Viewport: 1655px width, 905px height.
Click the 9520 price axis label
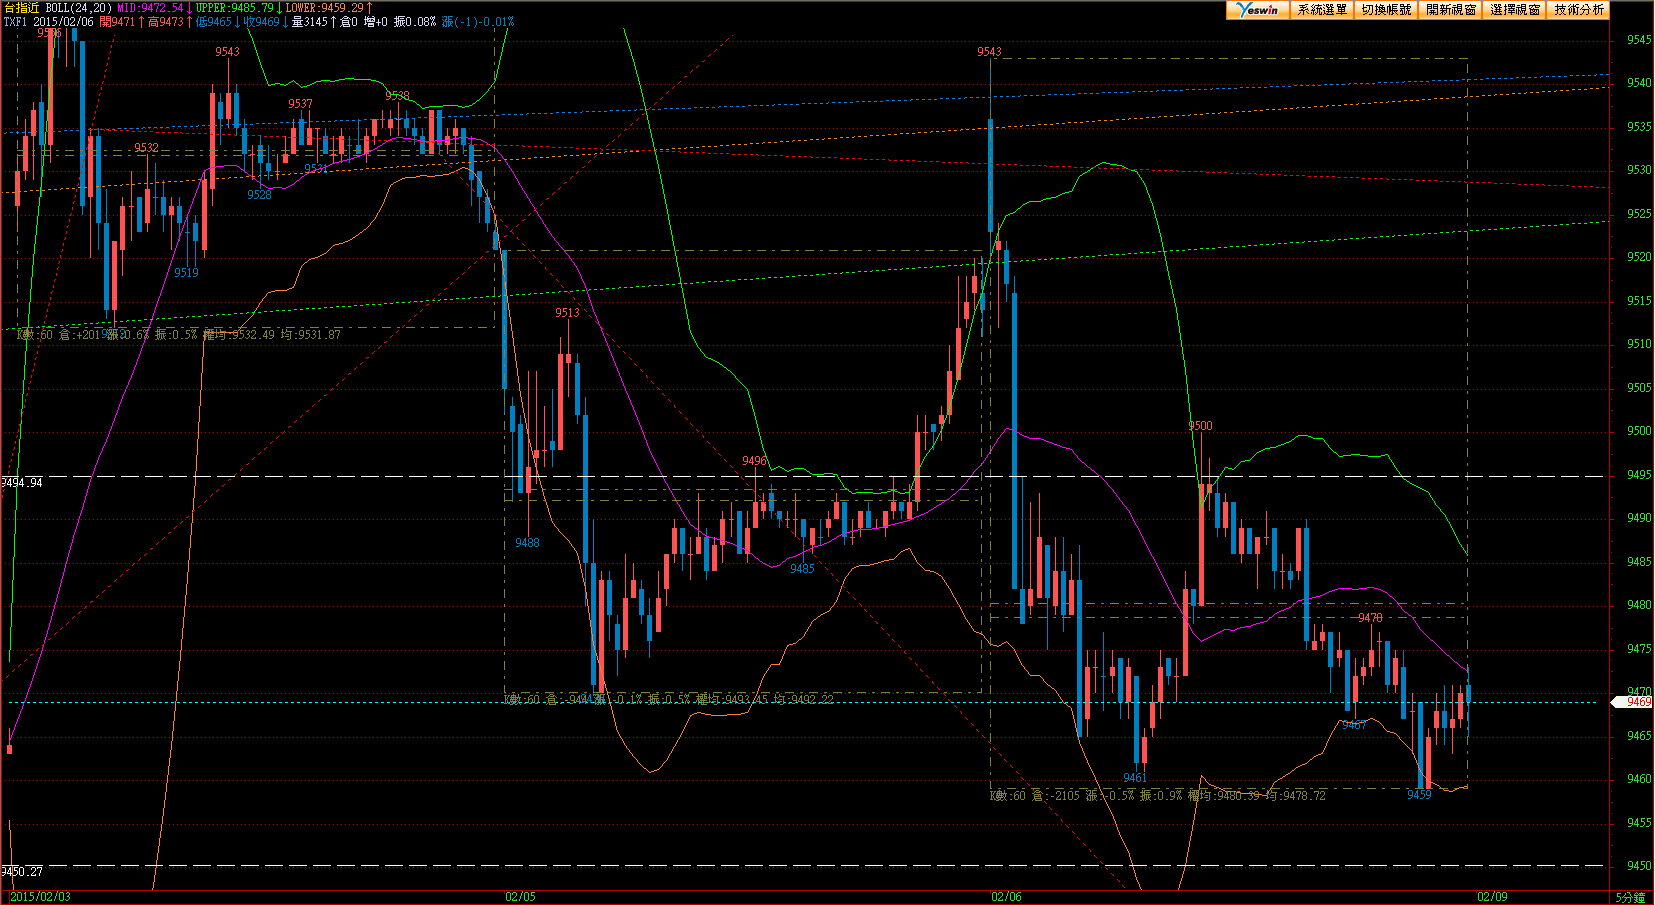1639,257
